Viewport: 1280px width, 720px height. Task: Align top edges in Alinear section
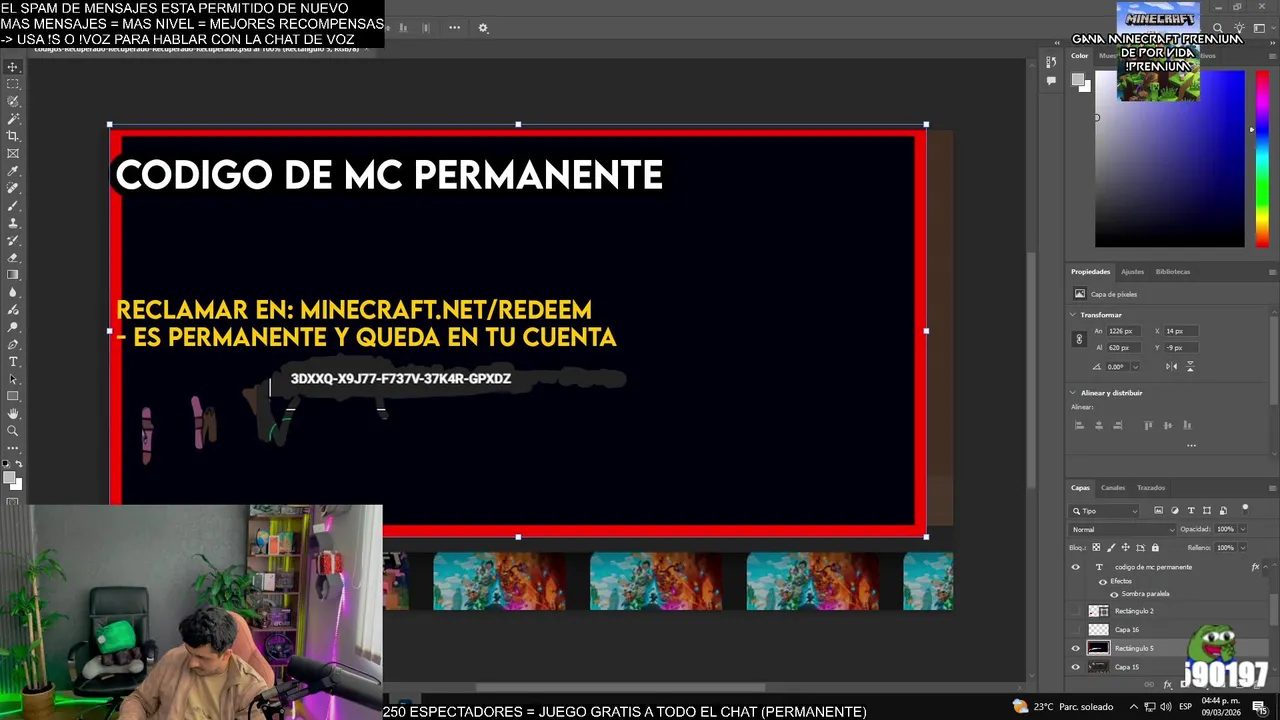click(1148, 425)
